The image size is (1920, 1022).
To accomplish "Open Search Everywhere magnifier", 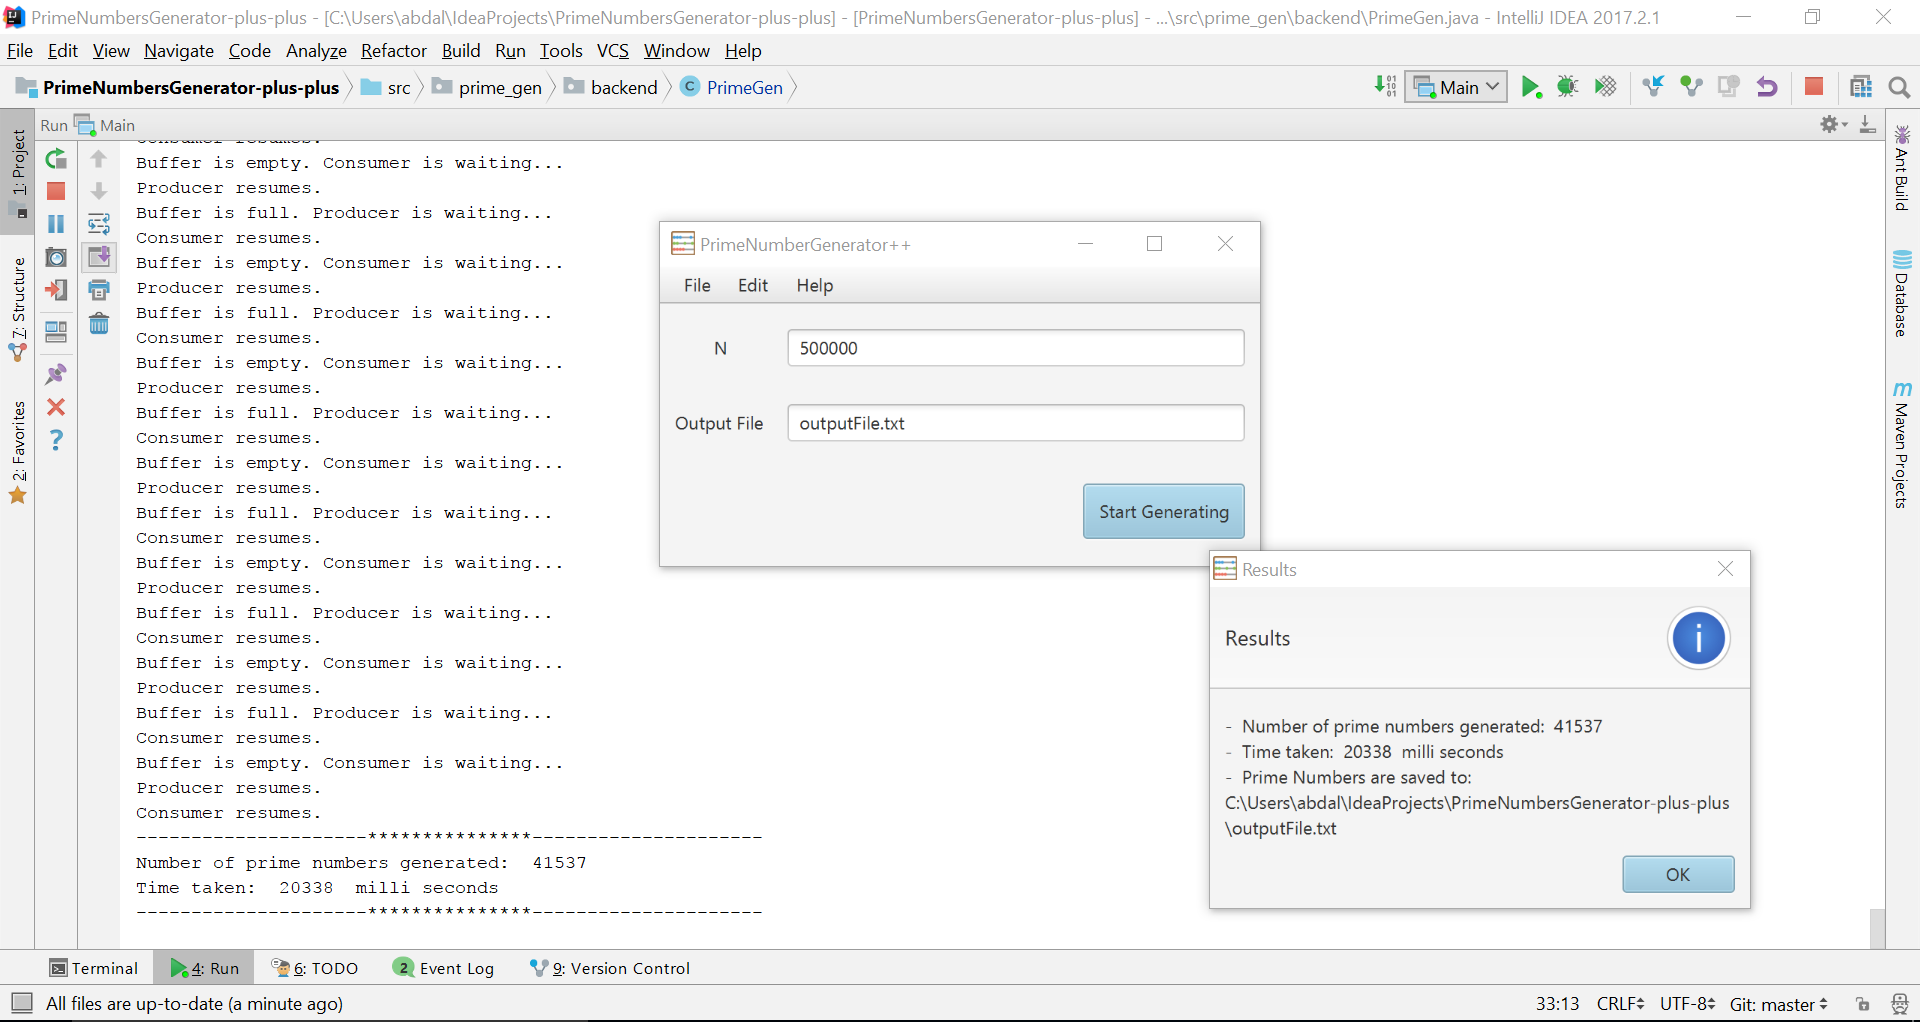I will 1899,87.
